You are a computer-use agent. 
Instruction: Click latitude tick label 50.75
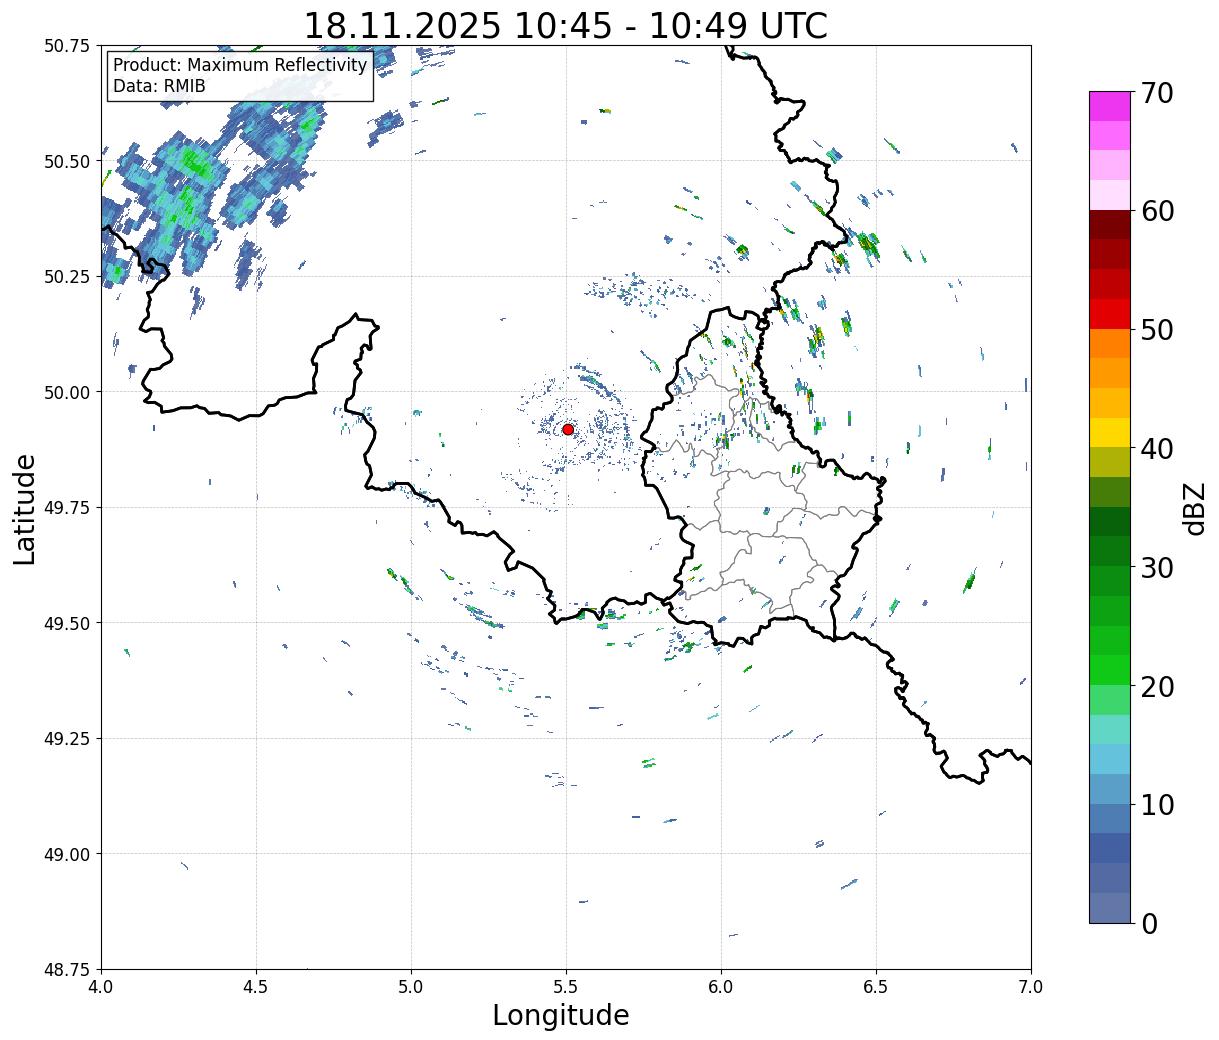(x=67, y=45)
